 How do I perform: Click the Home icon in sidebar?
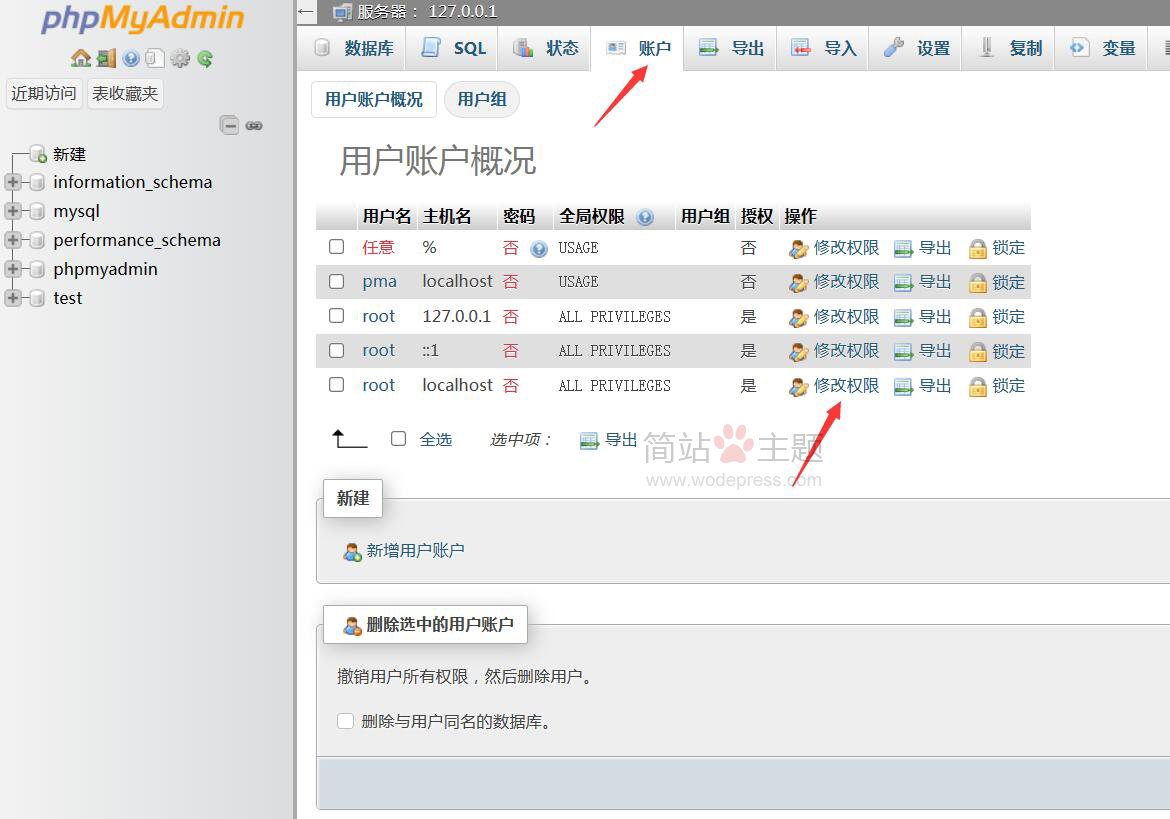coord(81,58)
